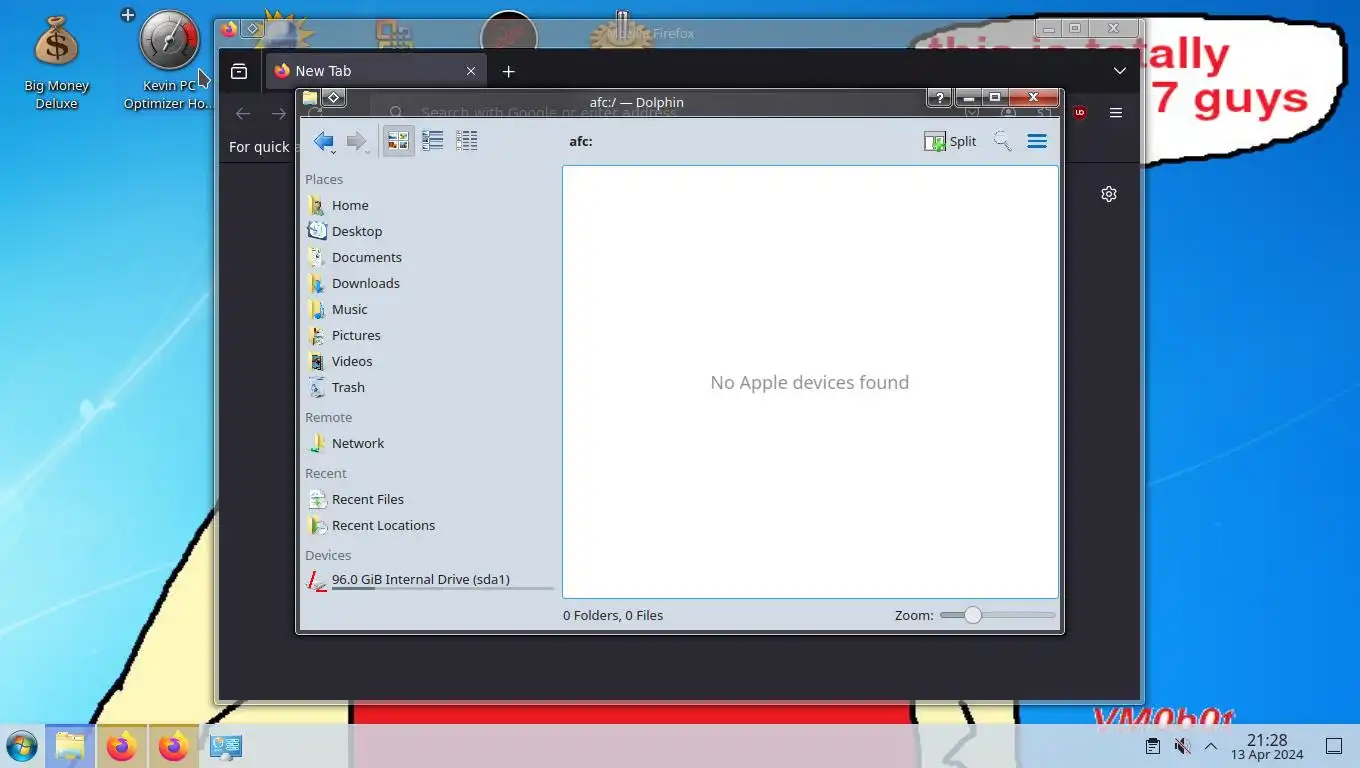Open a new Firefox tab with plus button
The image size is (1360, 768).
tap(508, 71)
